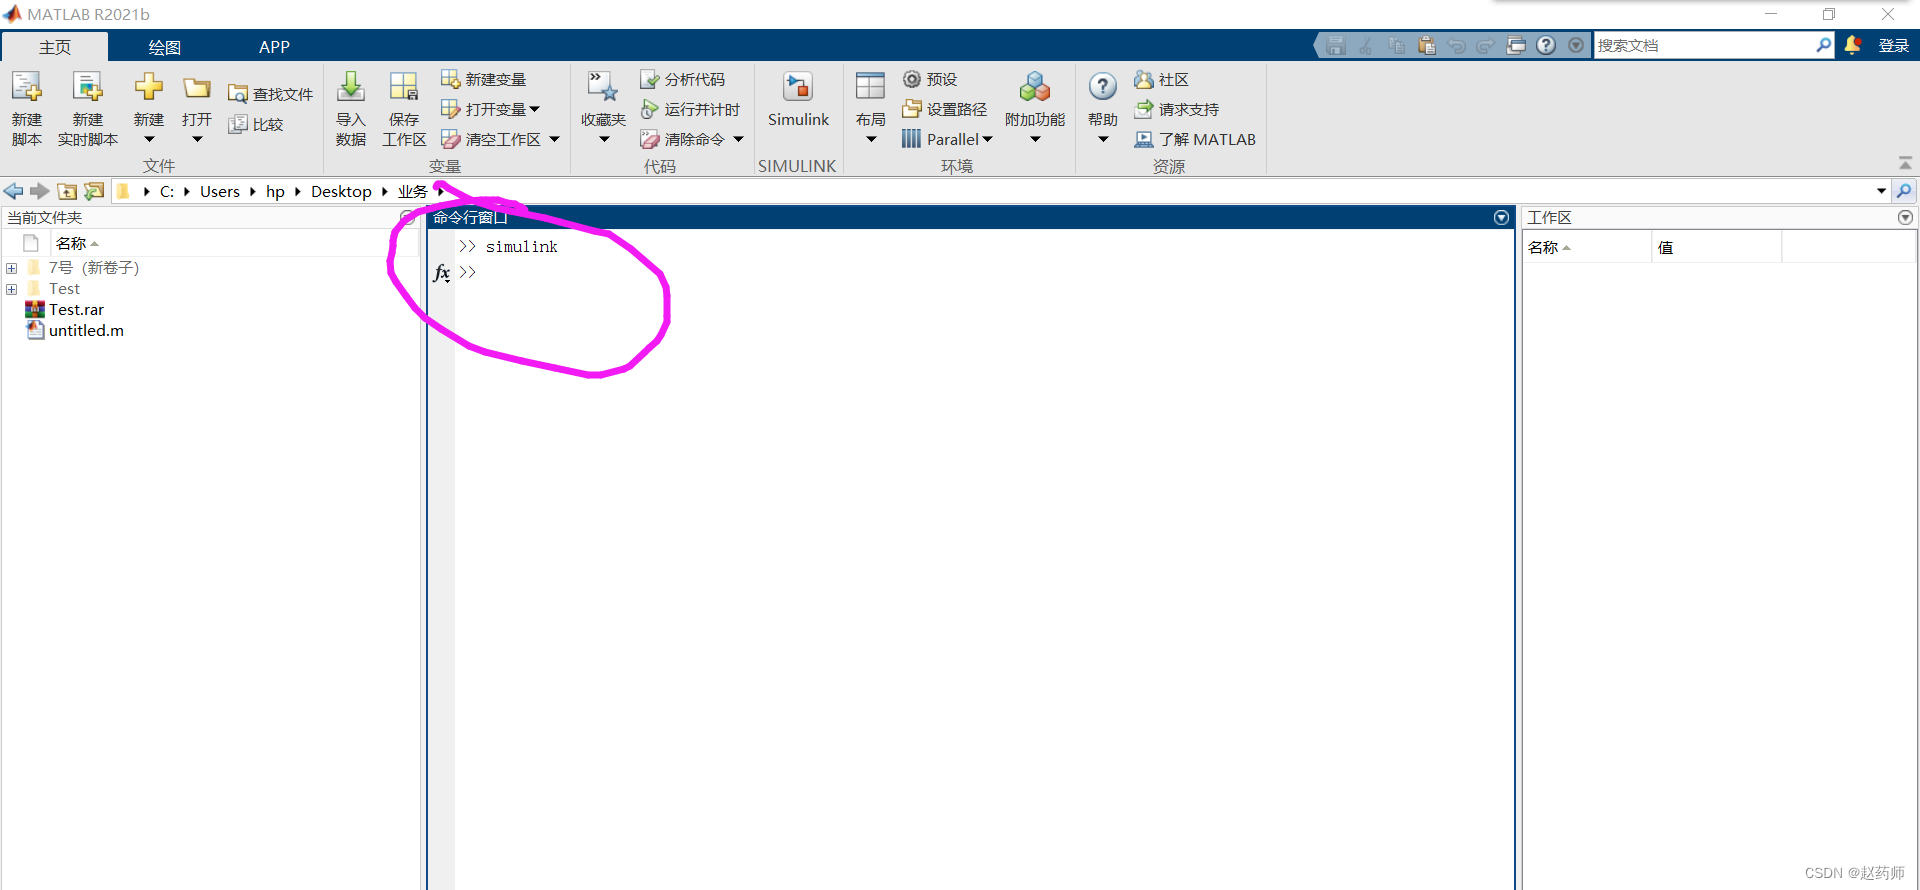The image size is (1920, 890).
Task: Open the command window actions menu
Action: [x=1501, y=217]
